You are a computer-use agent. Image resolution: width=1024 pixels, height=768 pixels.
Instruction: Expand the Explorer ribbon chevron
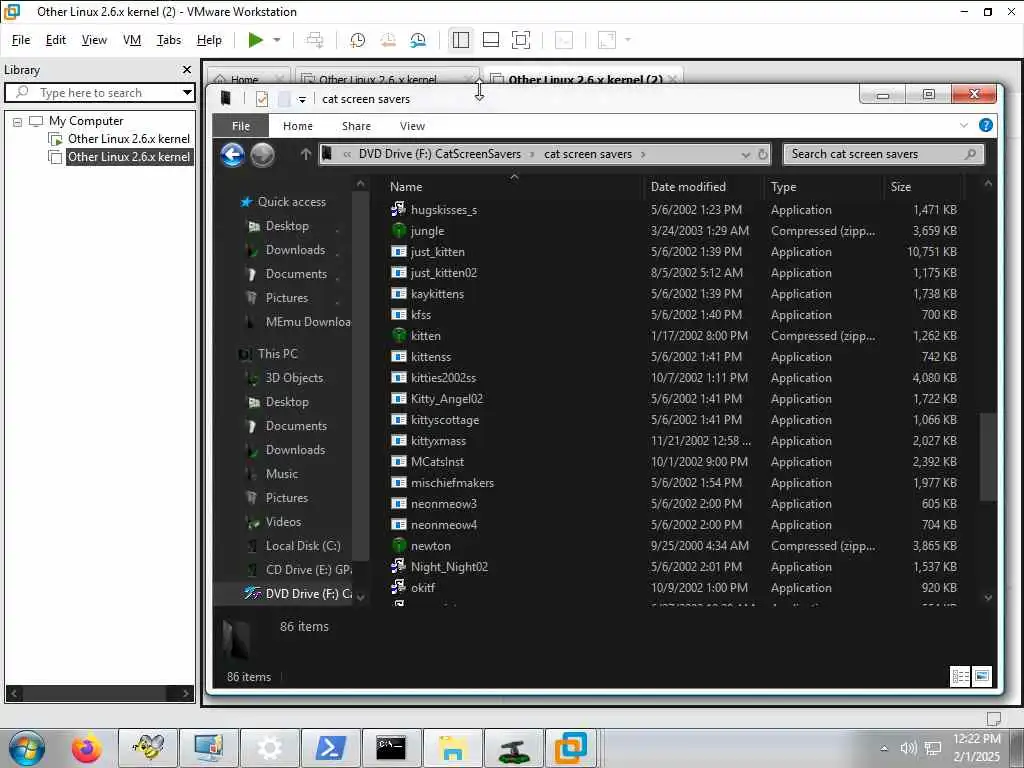964,125
